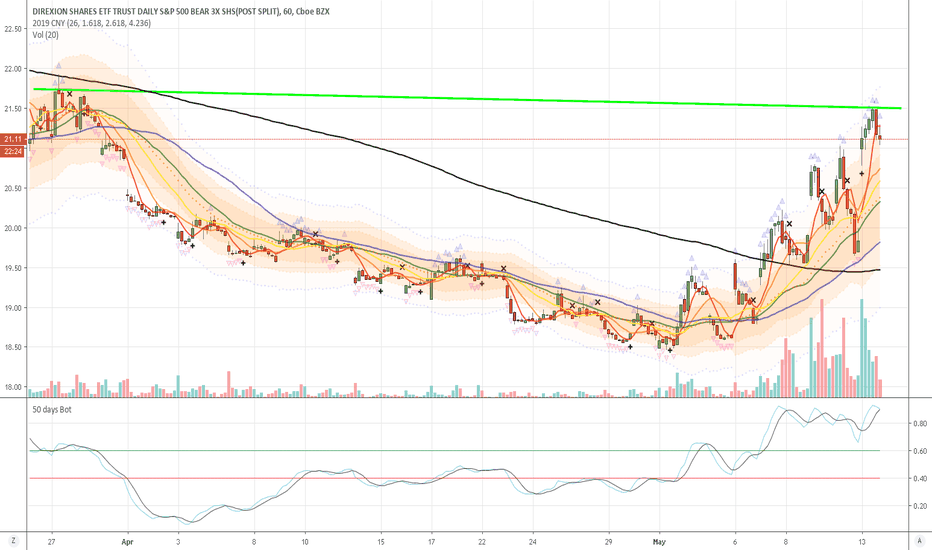Image resolution: width=932 pixels, height=550 pixels.
Task: Select the red 0.40 horizontal line in the oscillator
Action: point(455,478)
